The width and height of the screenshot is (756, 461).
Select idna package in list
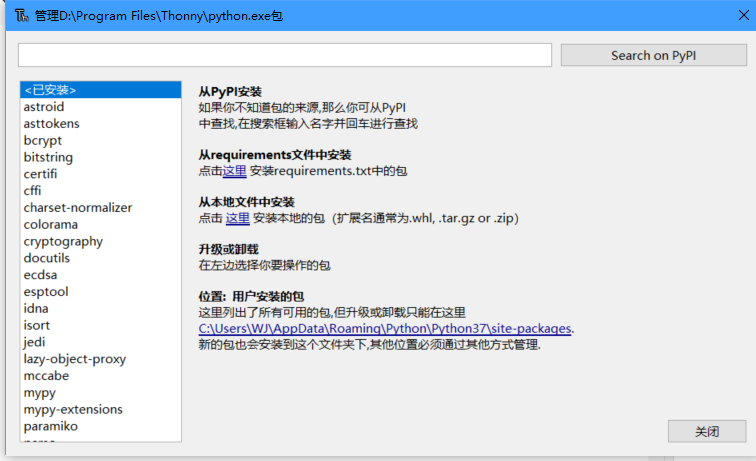coord(101,308)
